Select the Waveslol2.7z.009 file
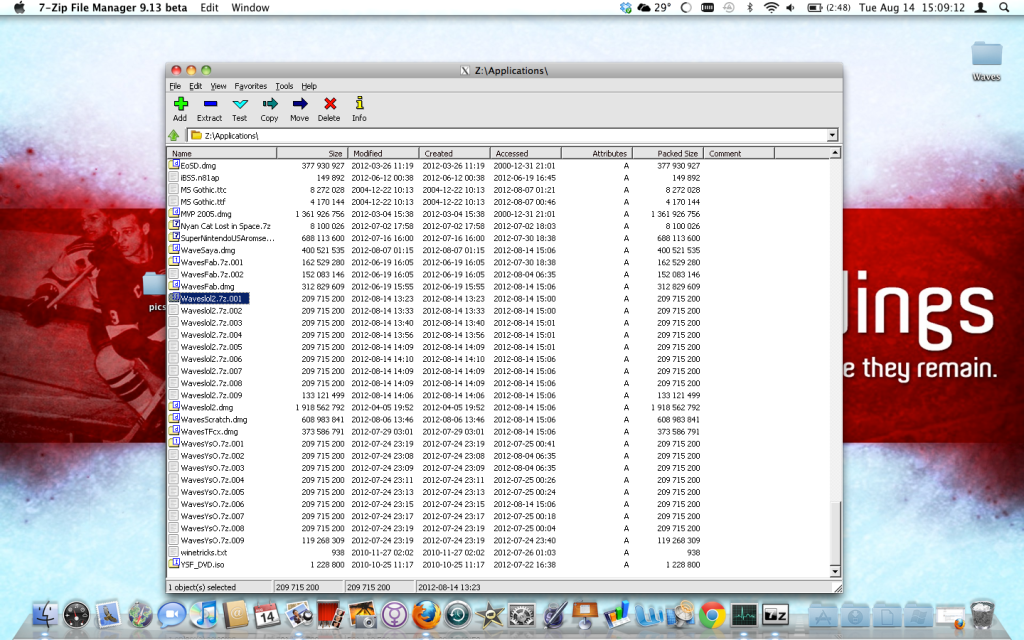This screenshot has height=640, width=1024. (211, 395)
